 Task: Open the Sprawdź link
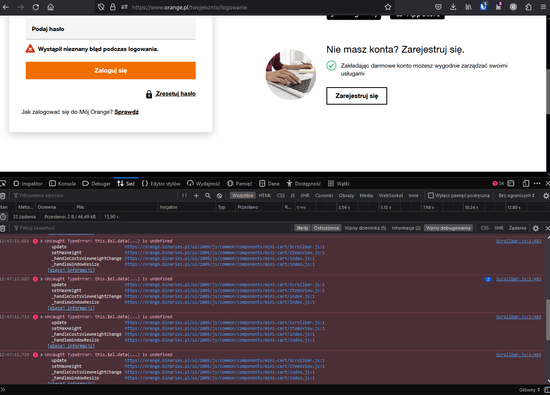point(127,112)
